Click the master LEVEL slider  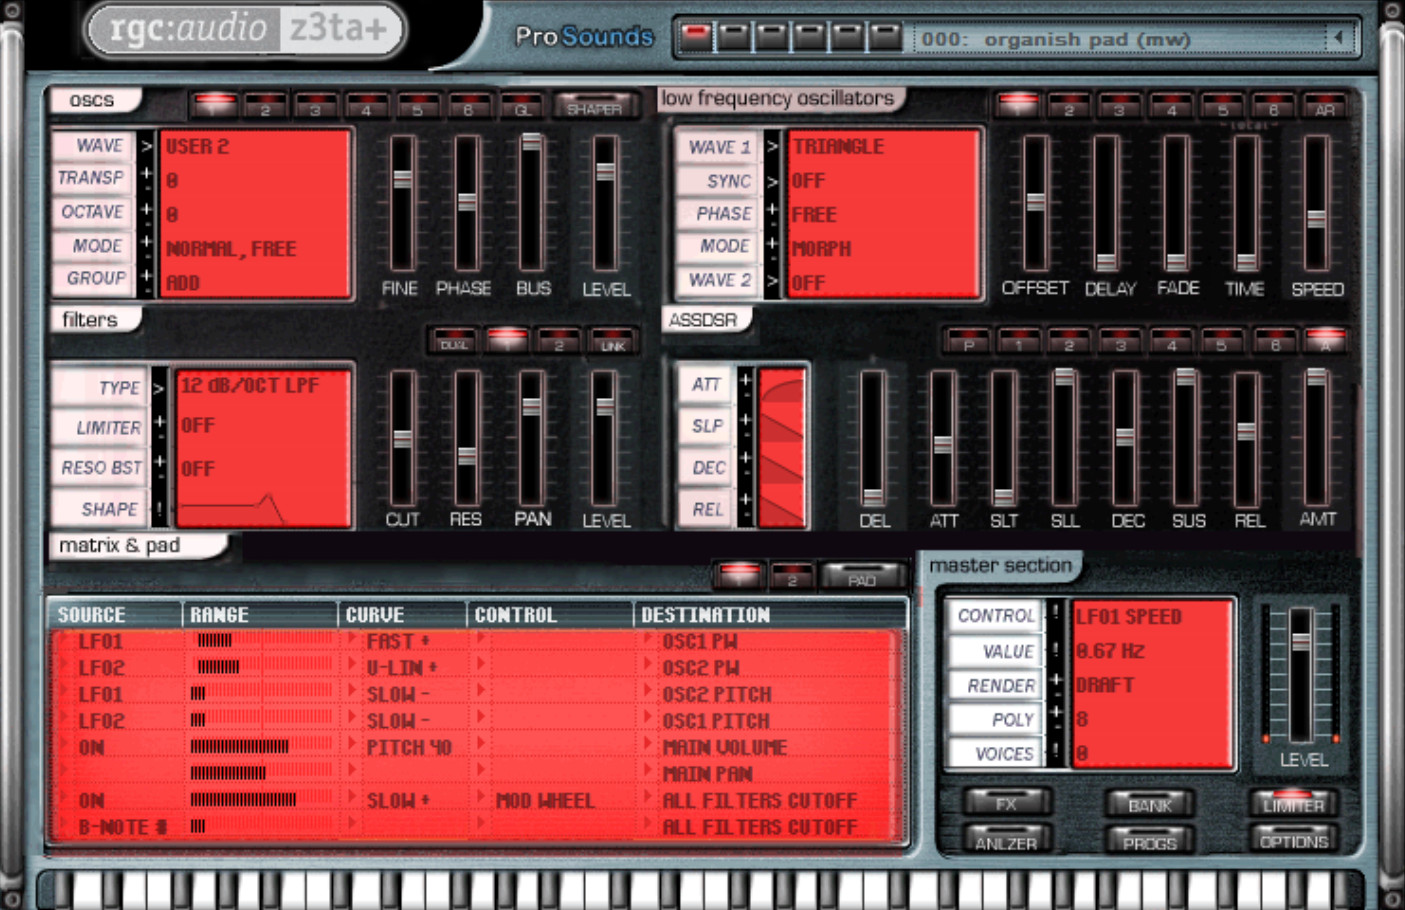tap(1300, 675)
